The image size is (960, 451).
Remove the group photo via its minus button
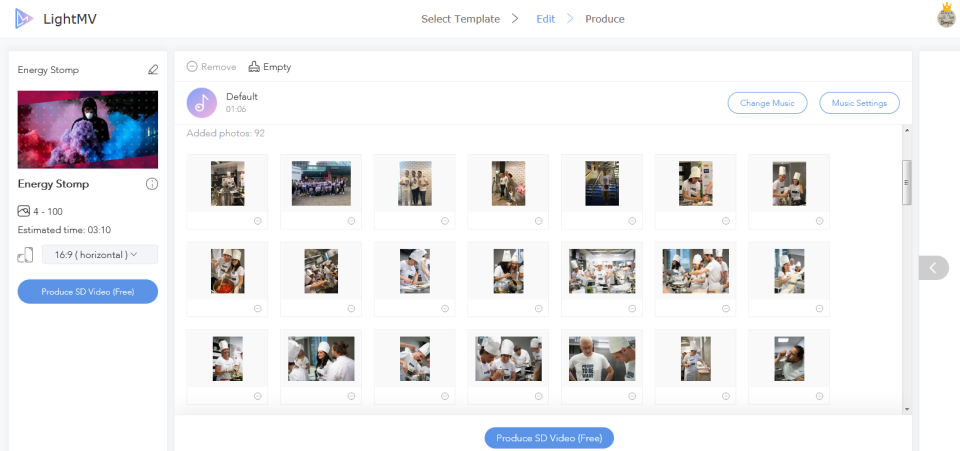point(351,221)
